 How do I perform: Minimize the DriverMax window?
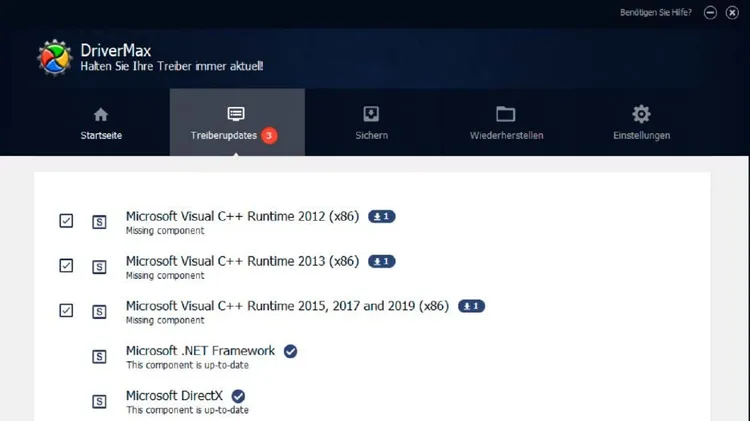tap(710, 13)
